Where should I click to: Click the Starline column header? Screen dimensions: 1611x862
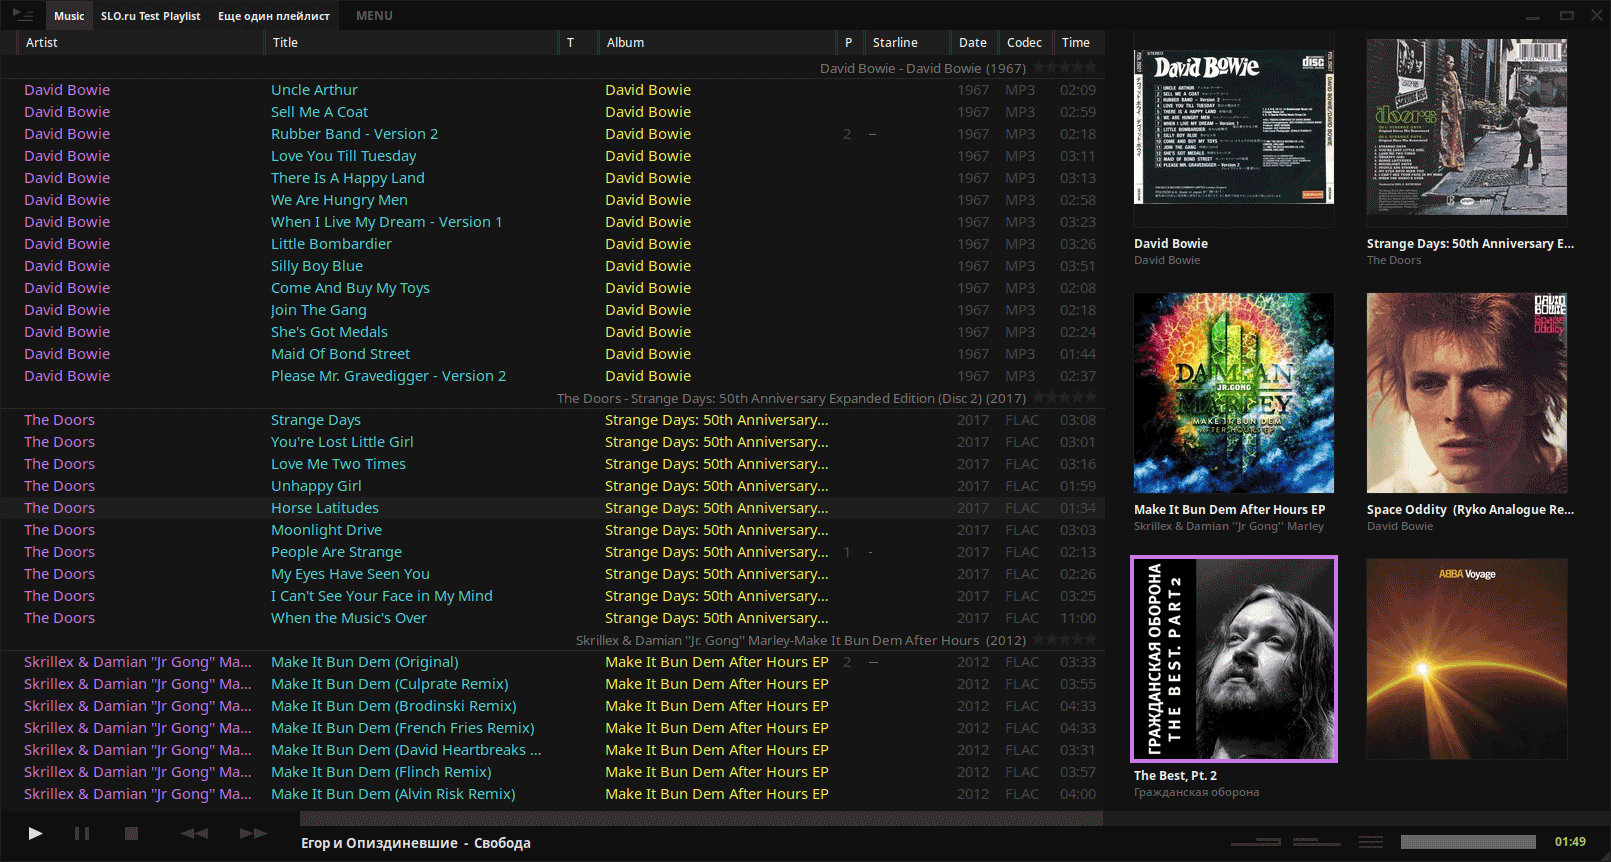coord(906,43)
